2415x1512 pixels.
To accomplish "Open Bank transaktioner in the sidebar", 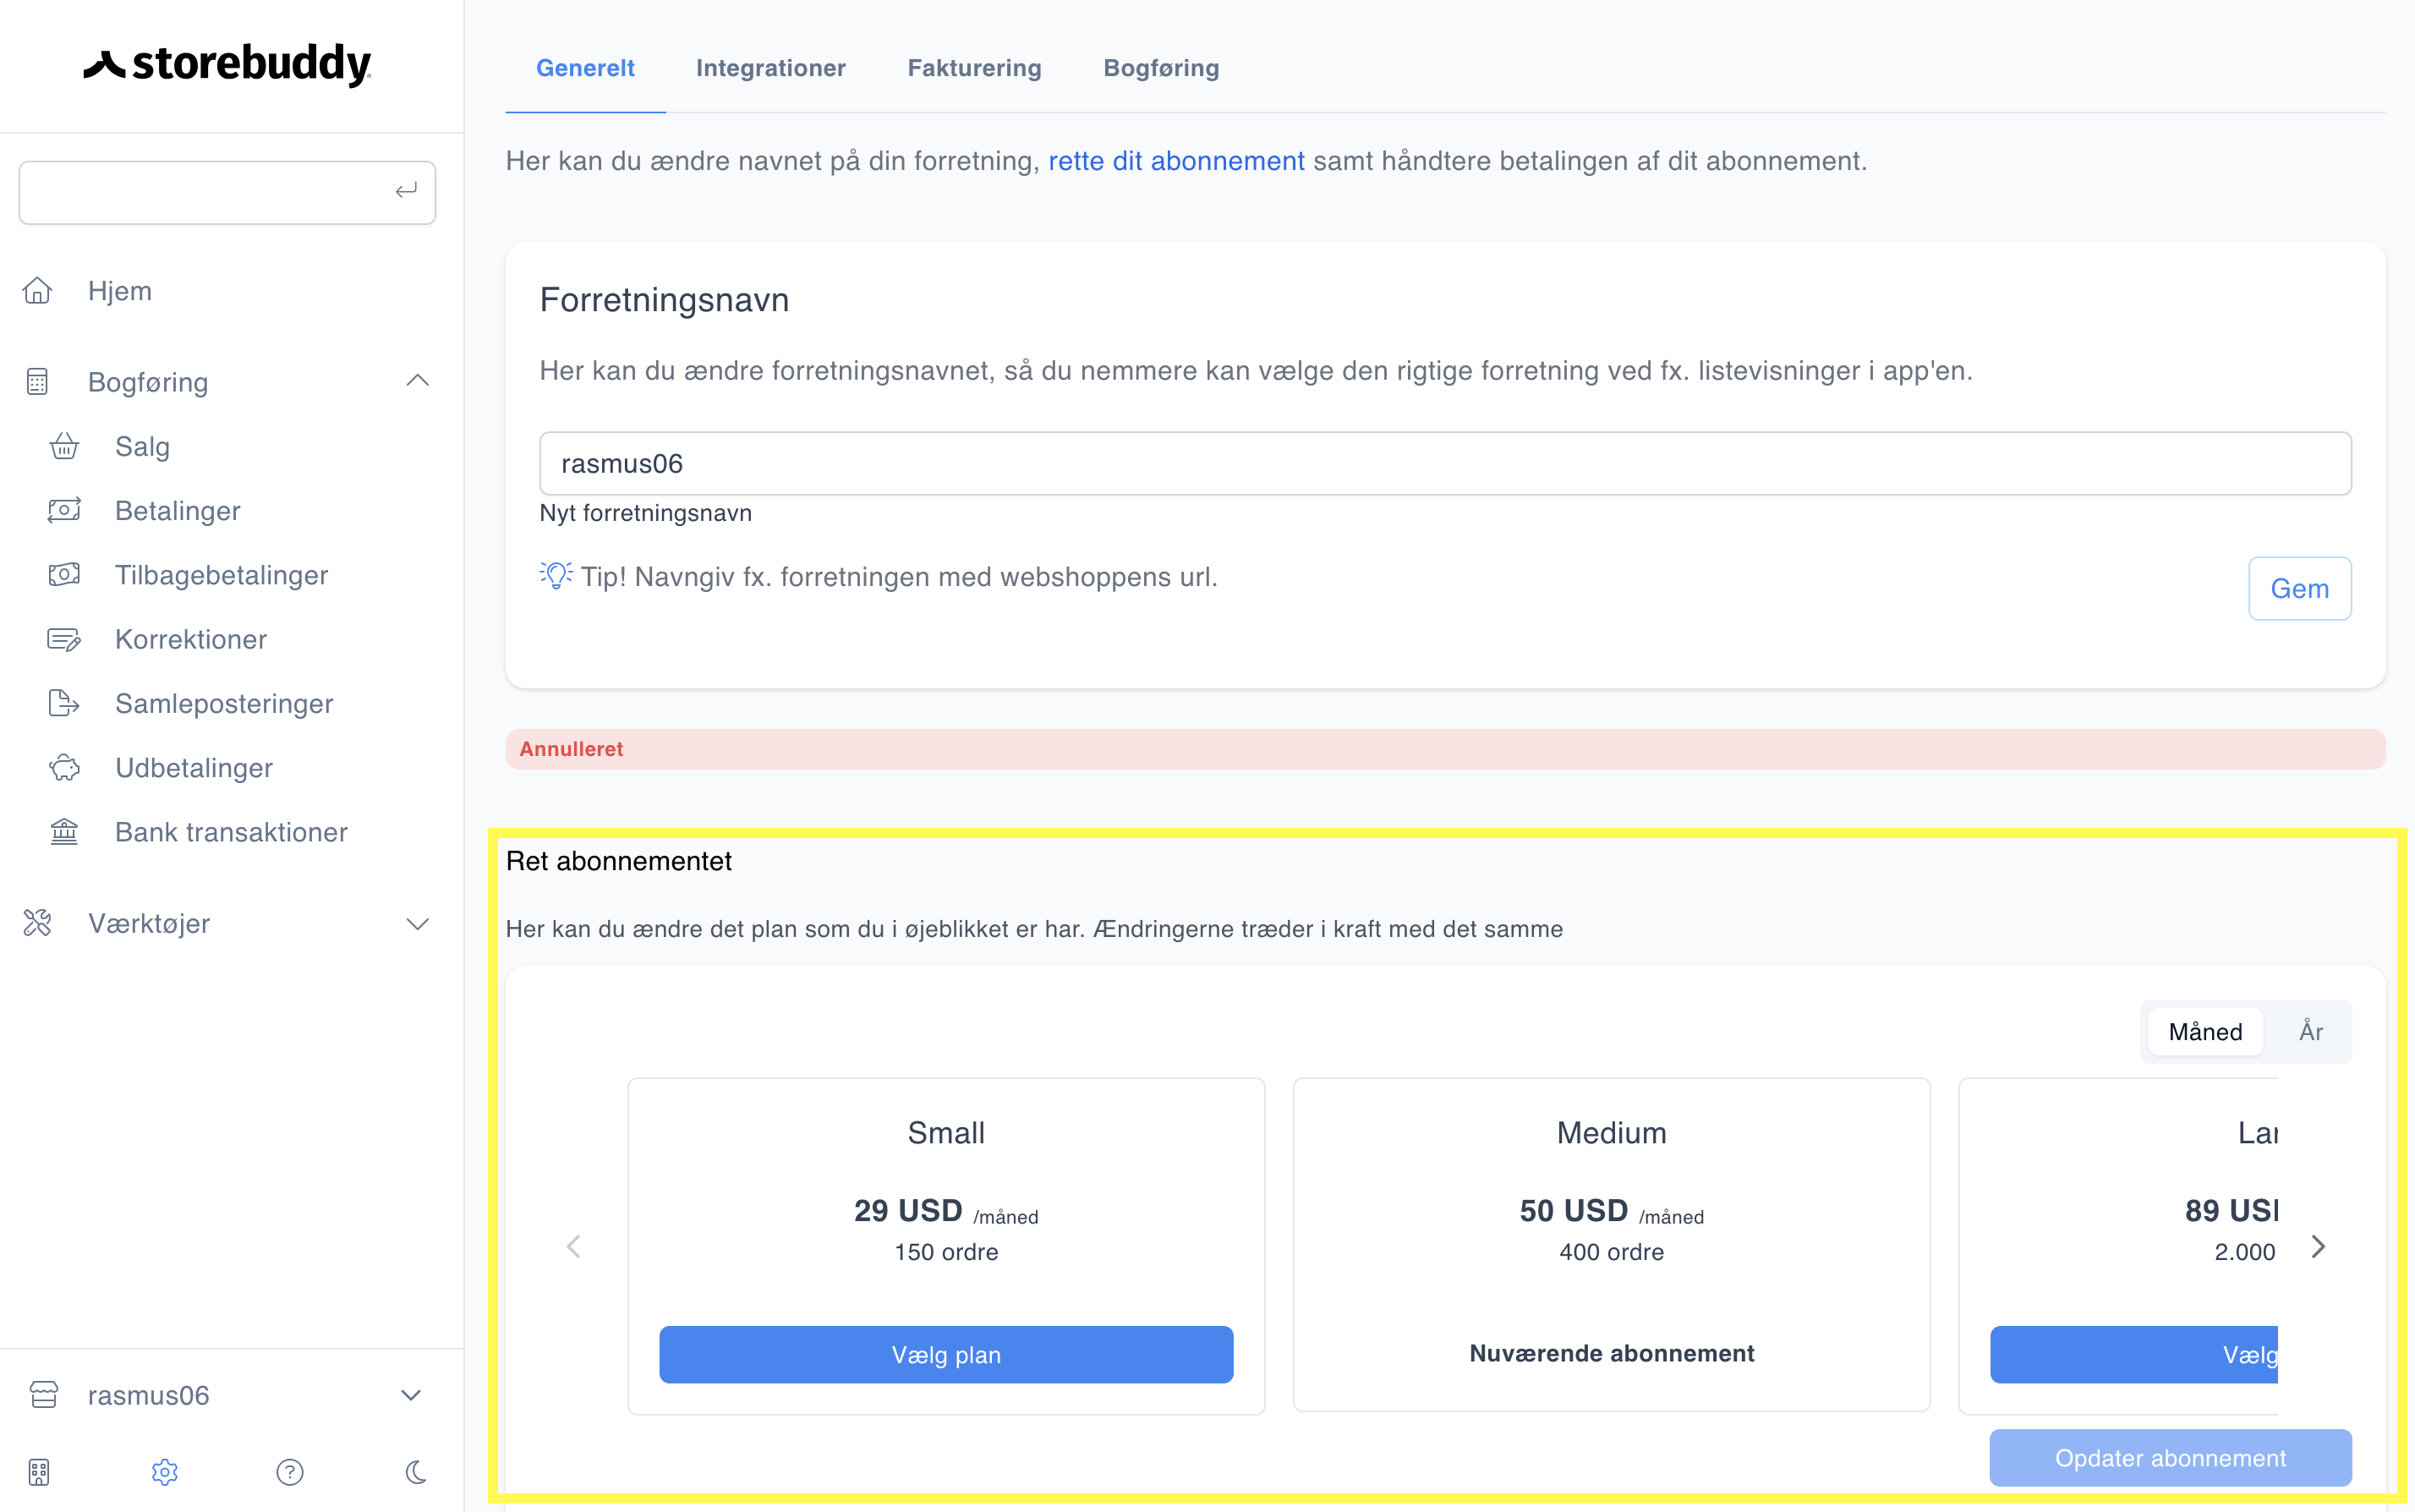I will tap(231, 832).
